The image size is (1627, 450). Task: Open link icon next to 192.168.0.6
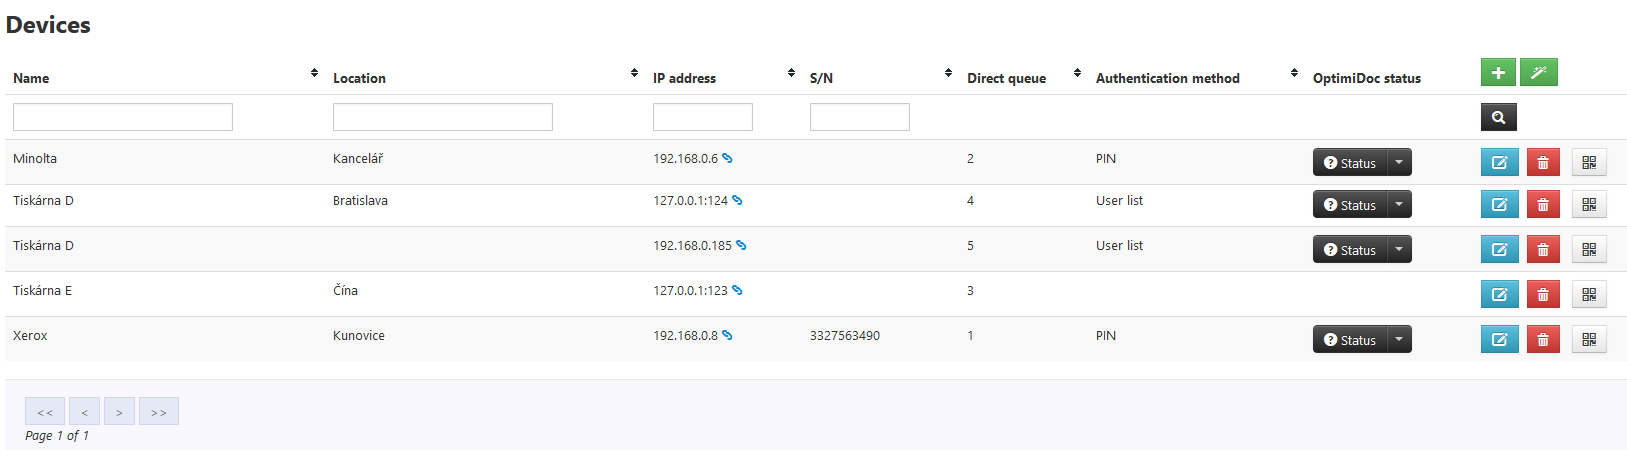click(x=727, y=159)
